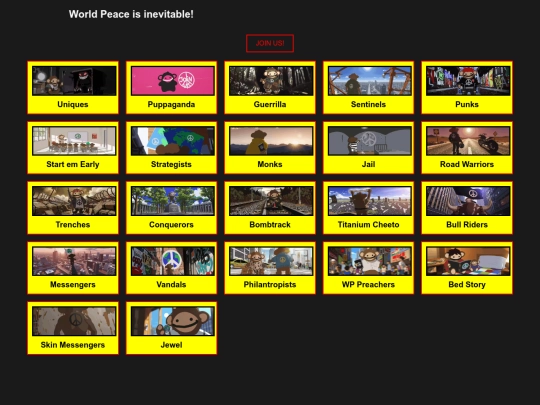Open the Bull Riders thumbnail
Viewport: 540px width, 405px height.
click(468, 201)
